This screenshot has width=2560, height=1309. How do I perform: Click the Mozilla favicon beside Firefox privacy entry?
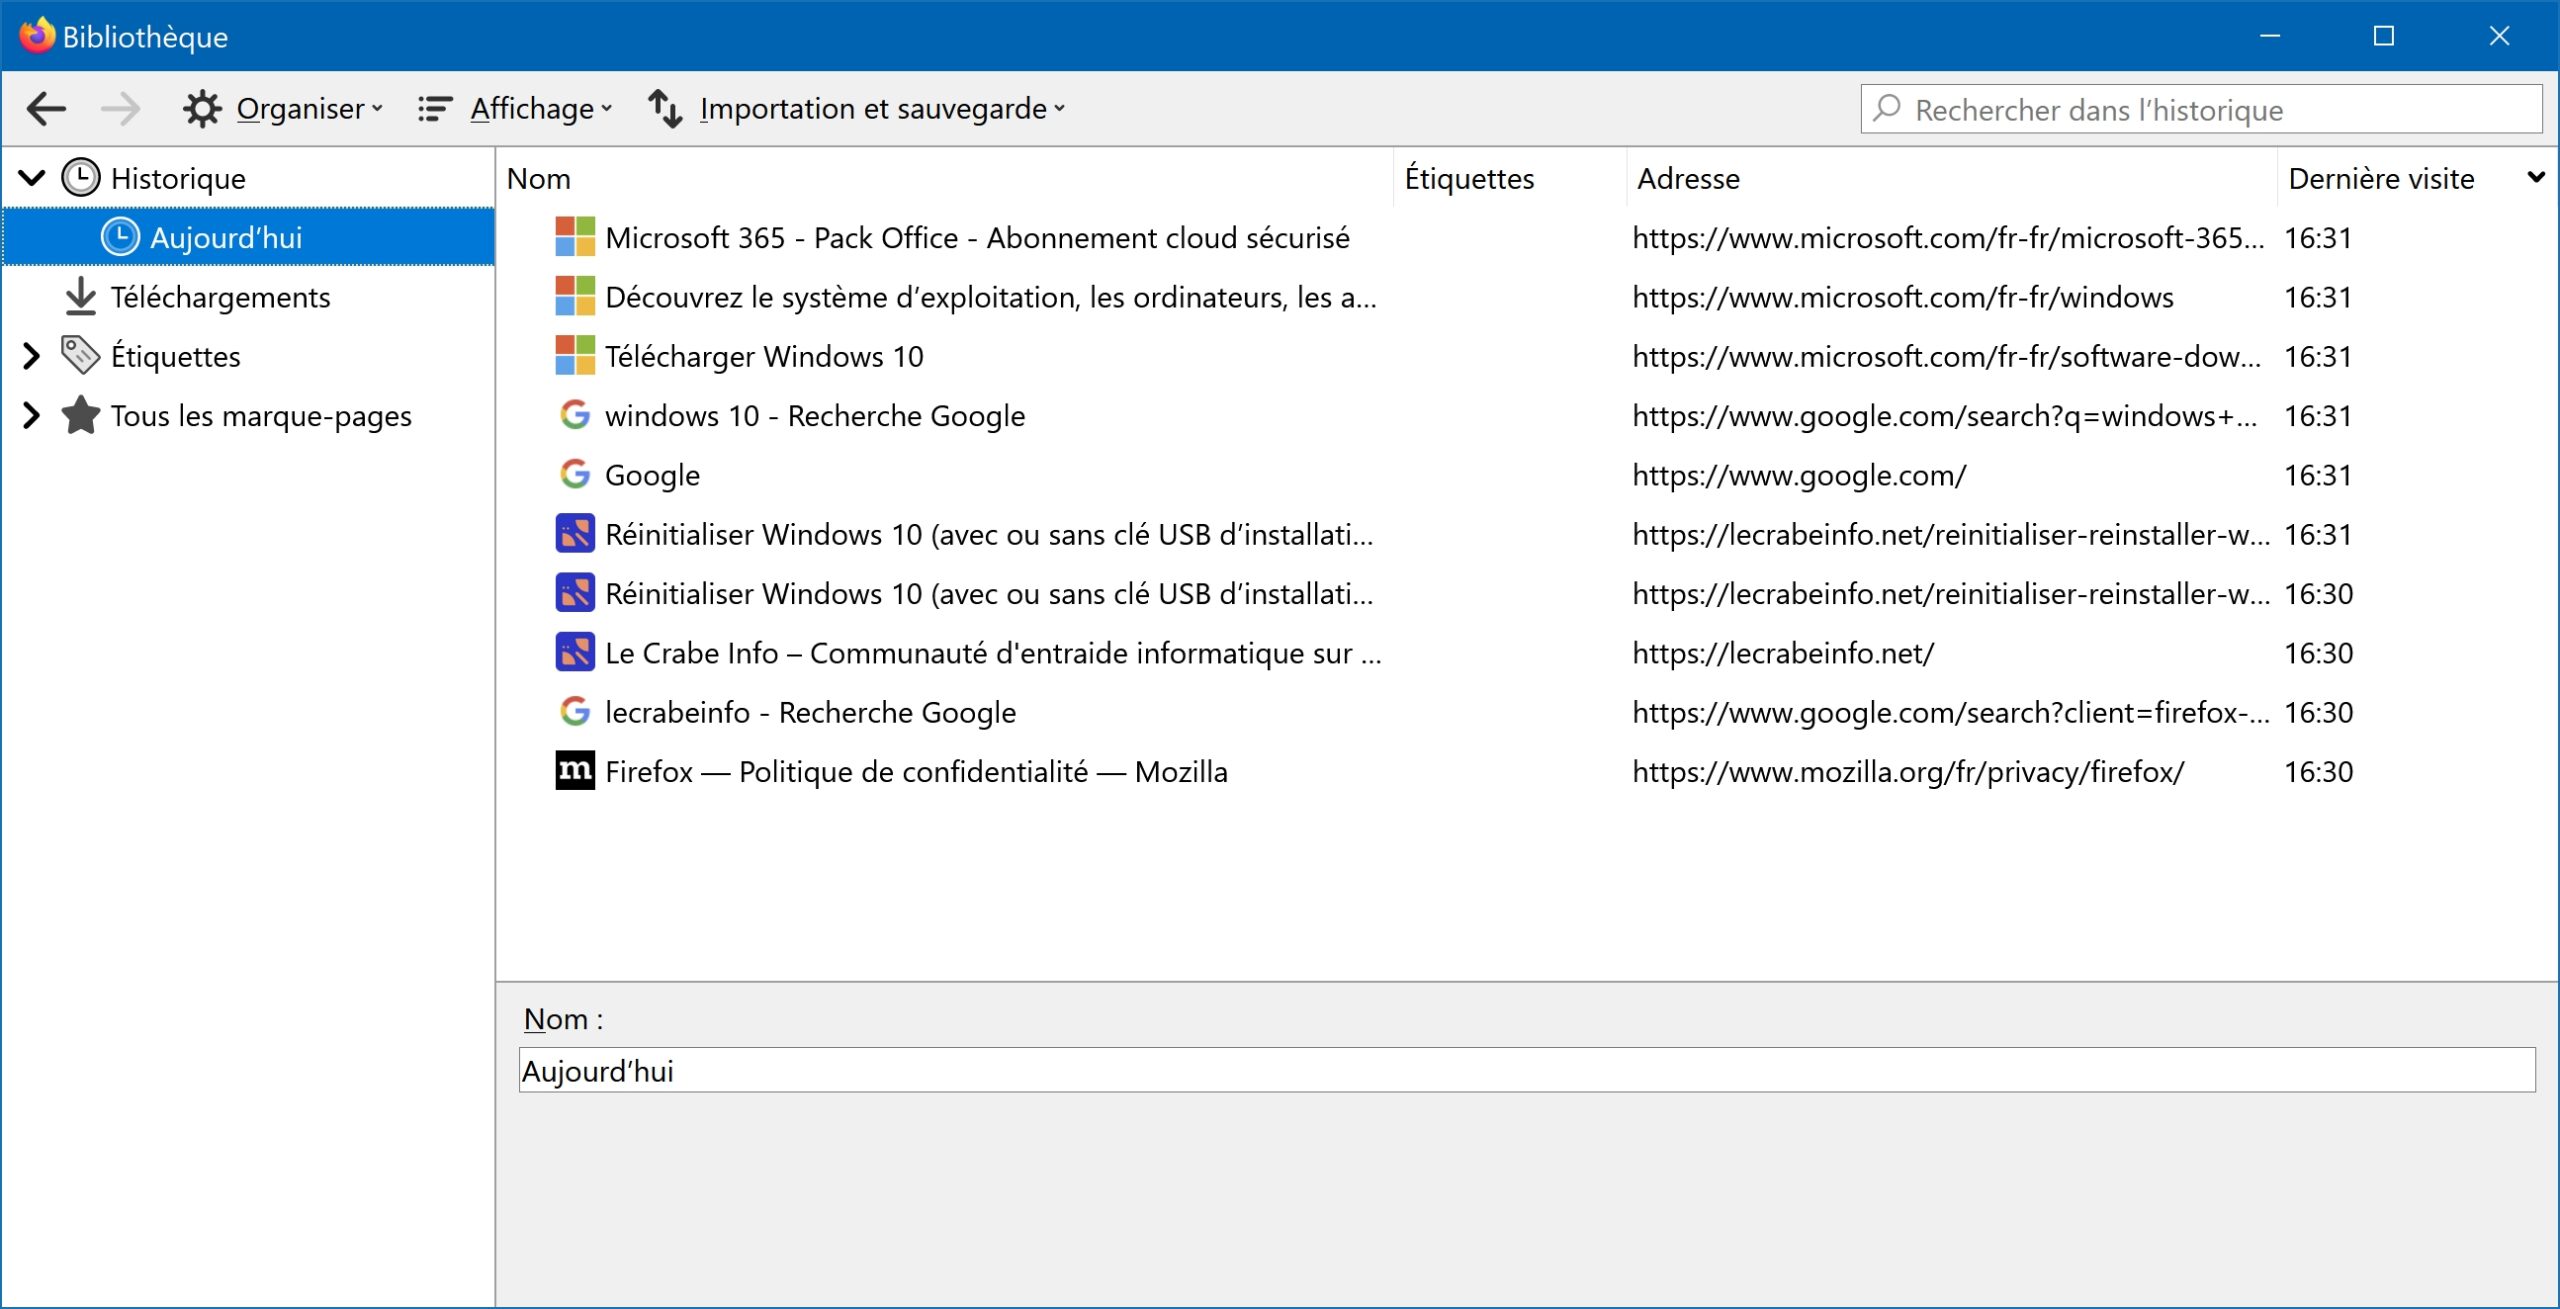click(575, 771)
